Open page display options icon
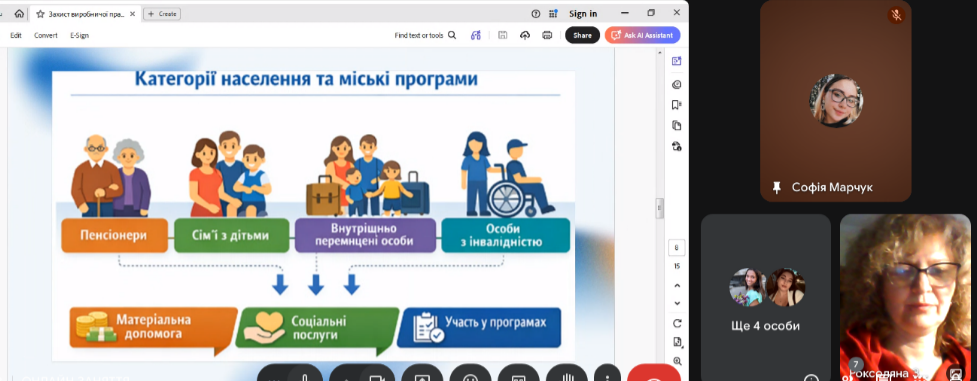Viewport: 977px width, 381px height. pyautogui.click(x=677, y=342)
